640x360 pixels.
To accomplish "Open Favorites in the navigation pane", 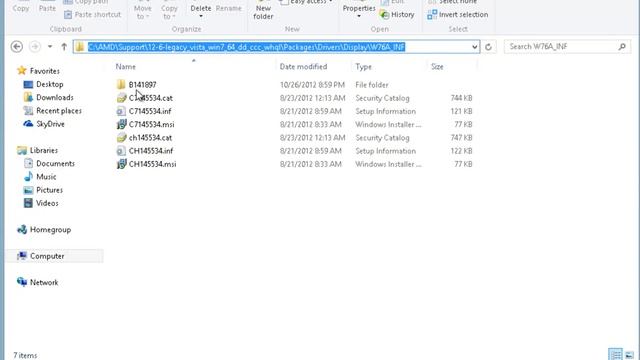I will pos(44,71).
